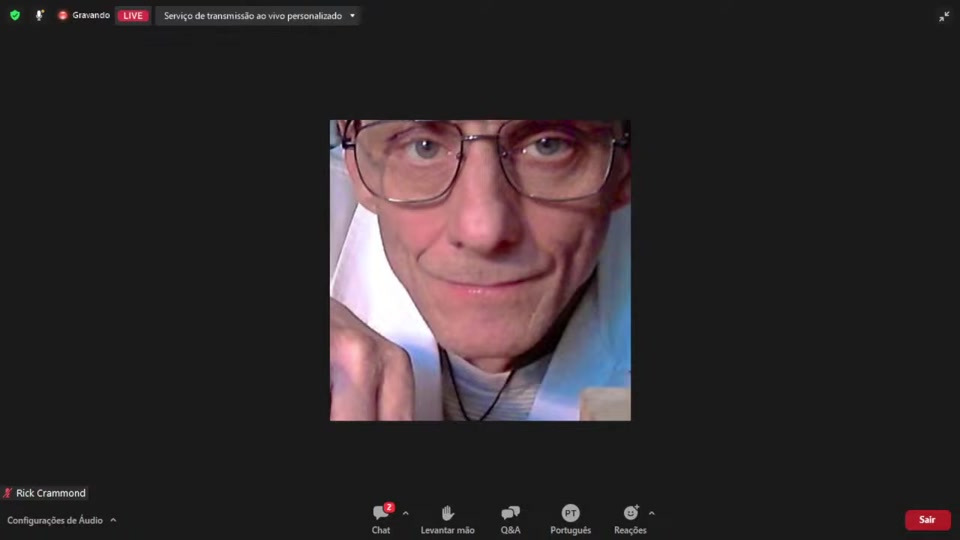
Task: Toggle Levantar mão to raise hand
Action: pos(447,518)
